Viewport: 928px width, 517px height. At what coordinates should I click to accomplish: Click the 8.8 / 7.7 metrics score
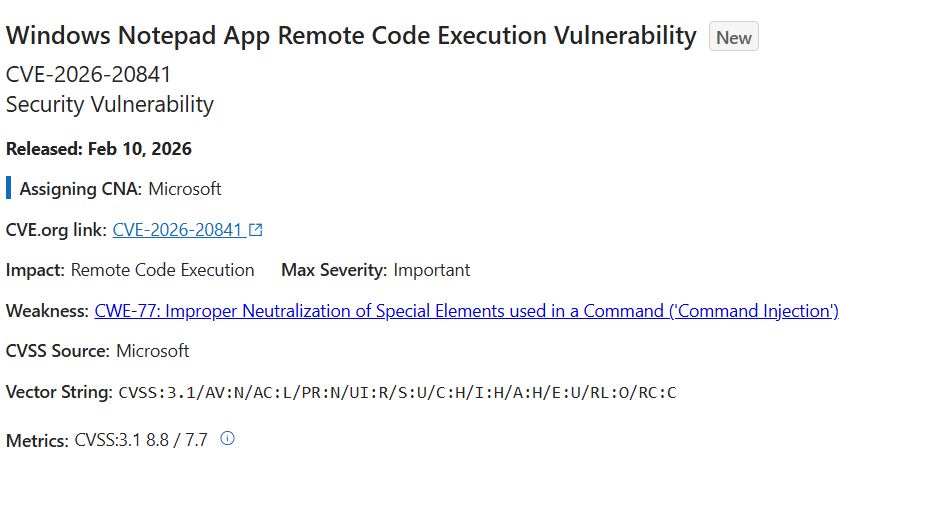177,440
